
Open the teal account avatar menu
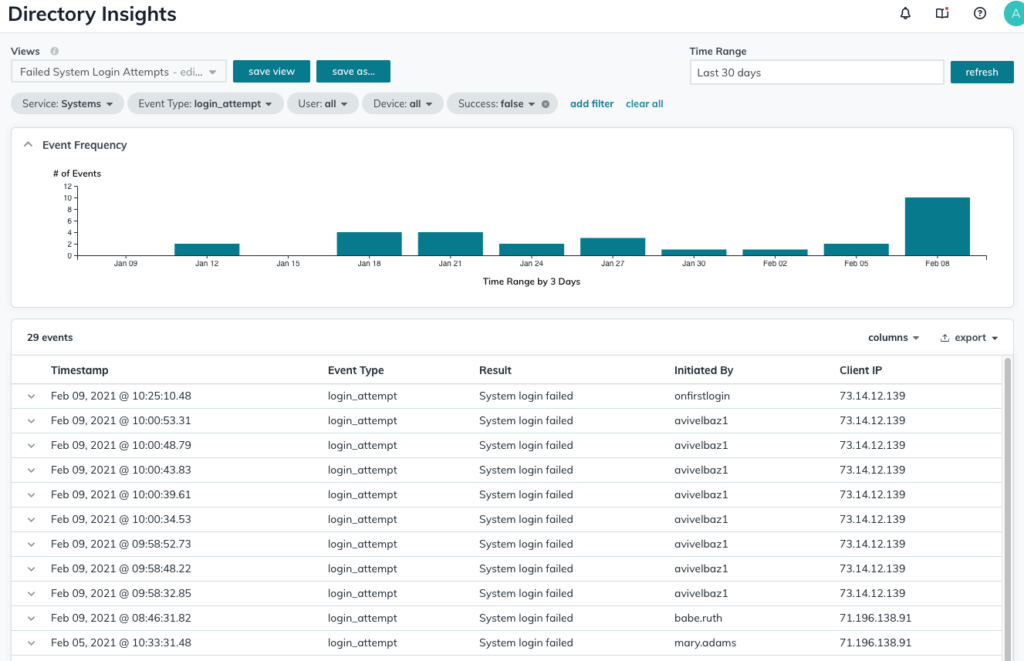coord(1013,13)
